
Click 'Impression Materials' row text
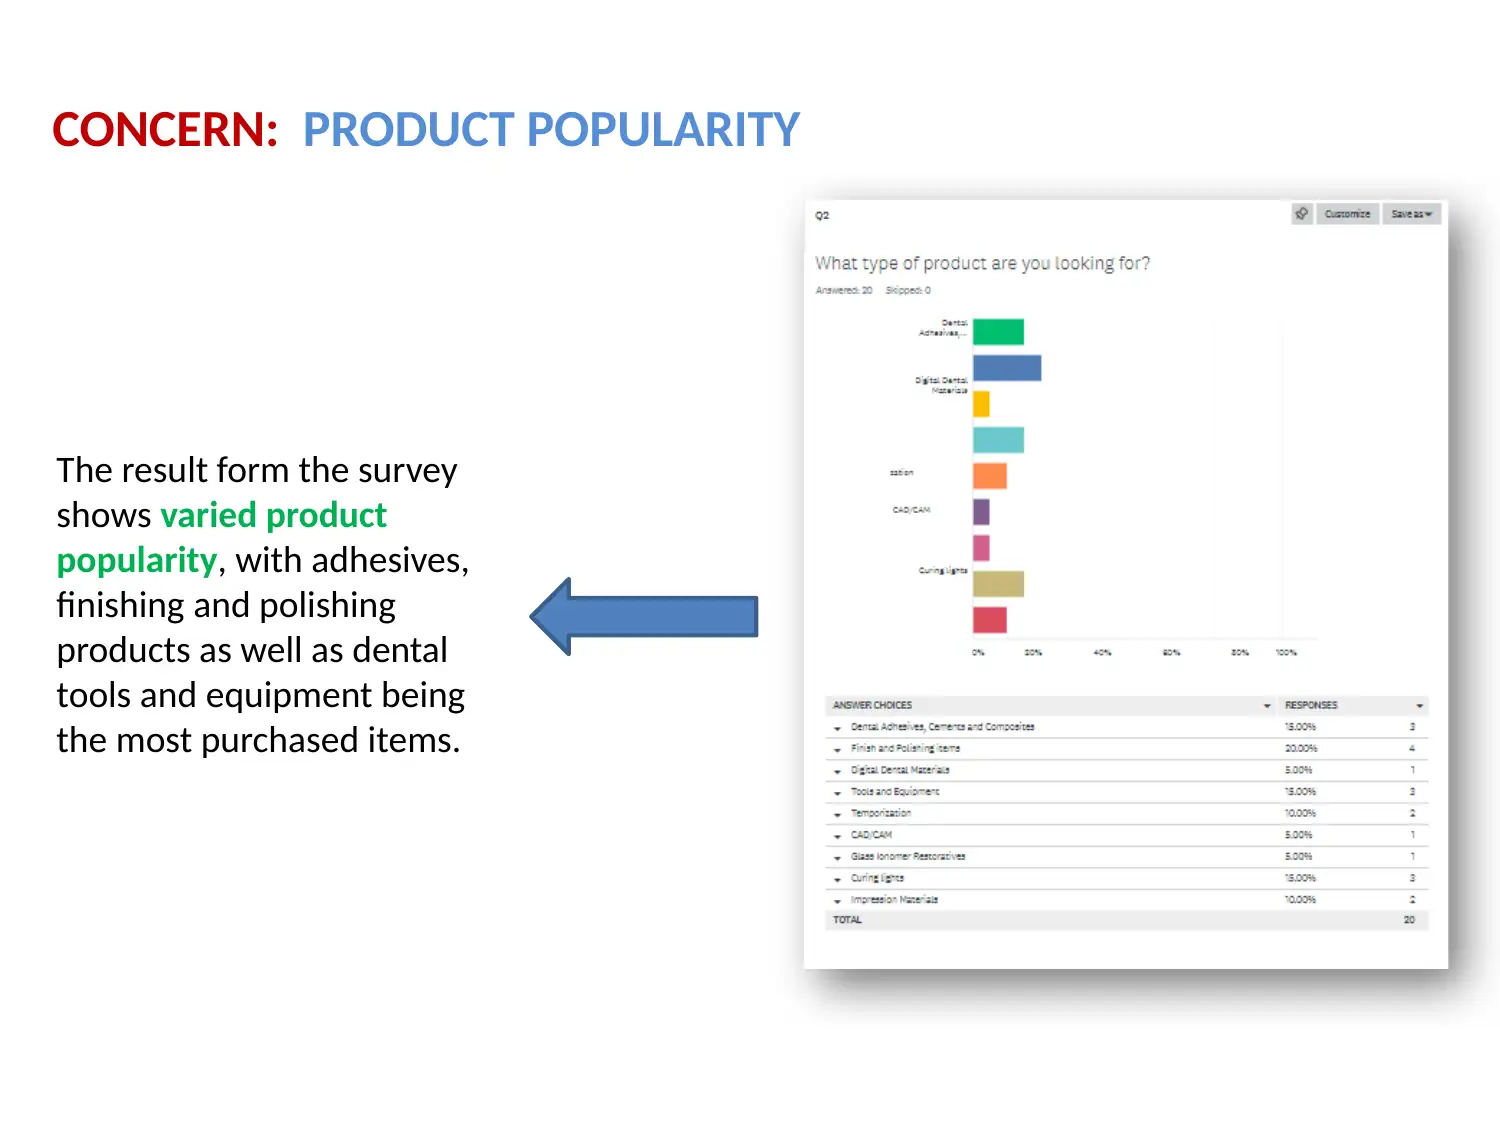[894, 900]
